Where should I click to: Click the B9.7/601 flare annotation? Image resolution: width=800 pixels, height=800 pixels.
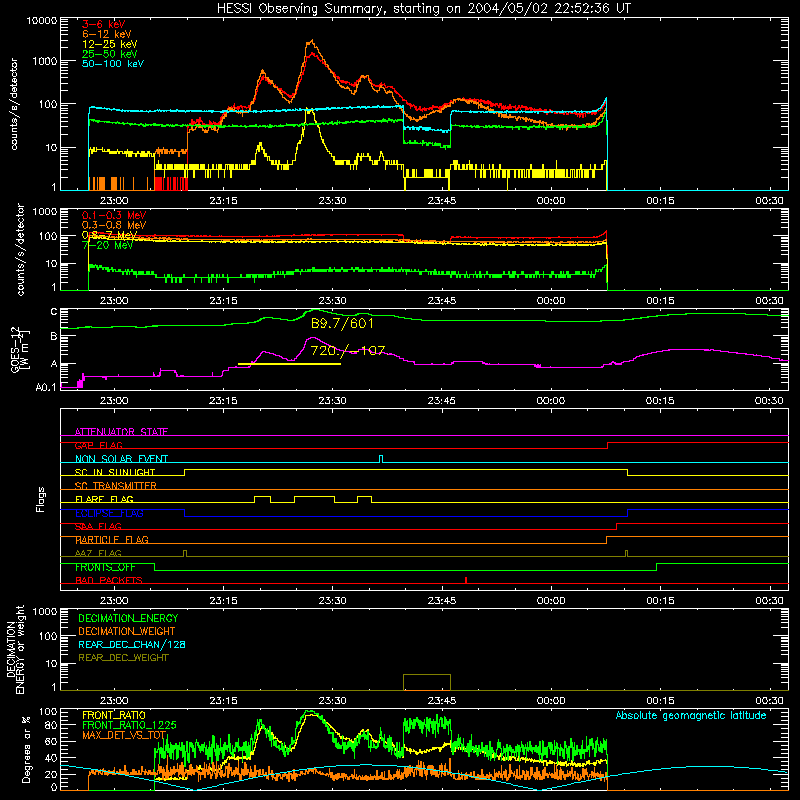[x=342, y=323]
